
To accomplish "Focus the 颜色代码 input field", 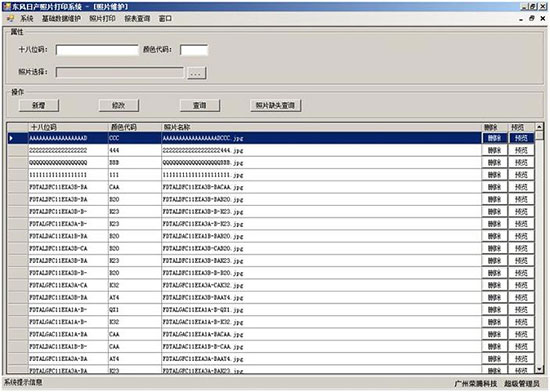I will point(194,50).
